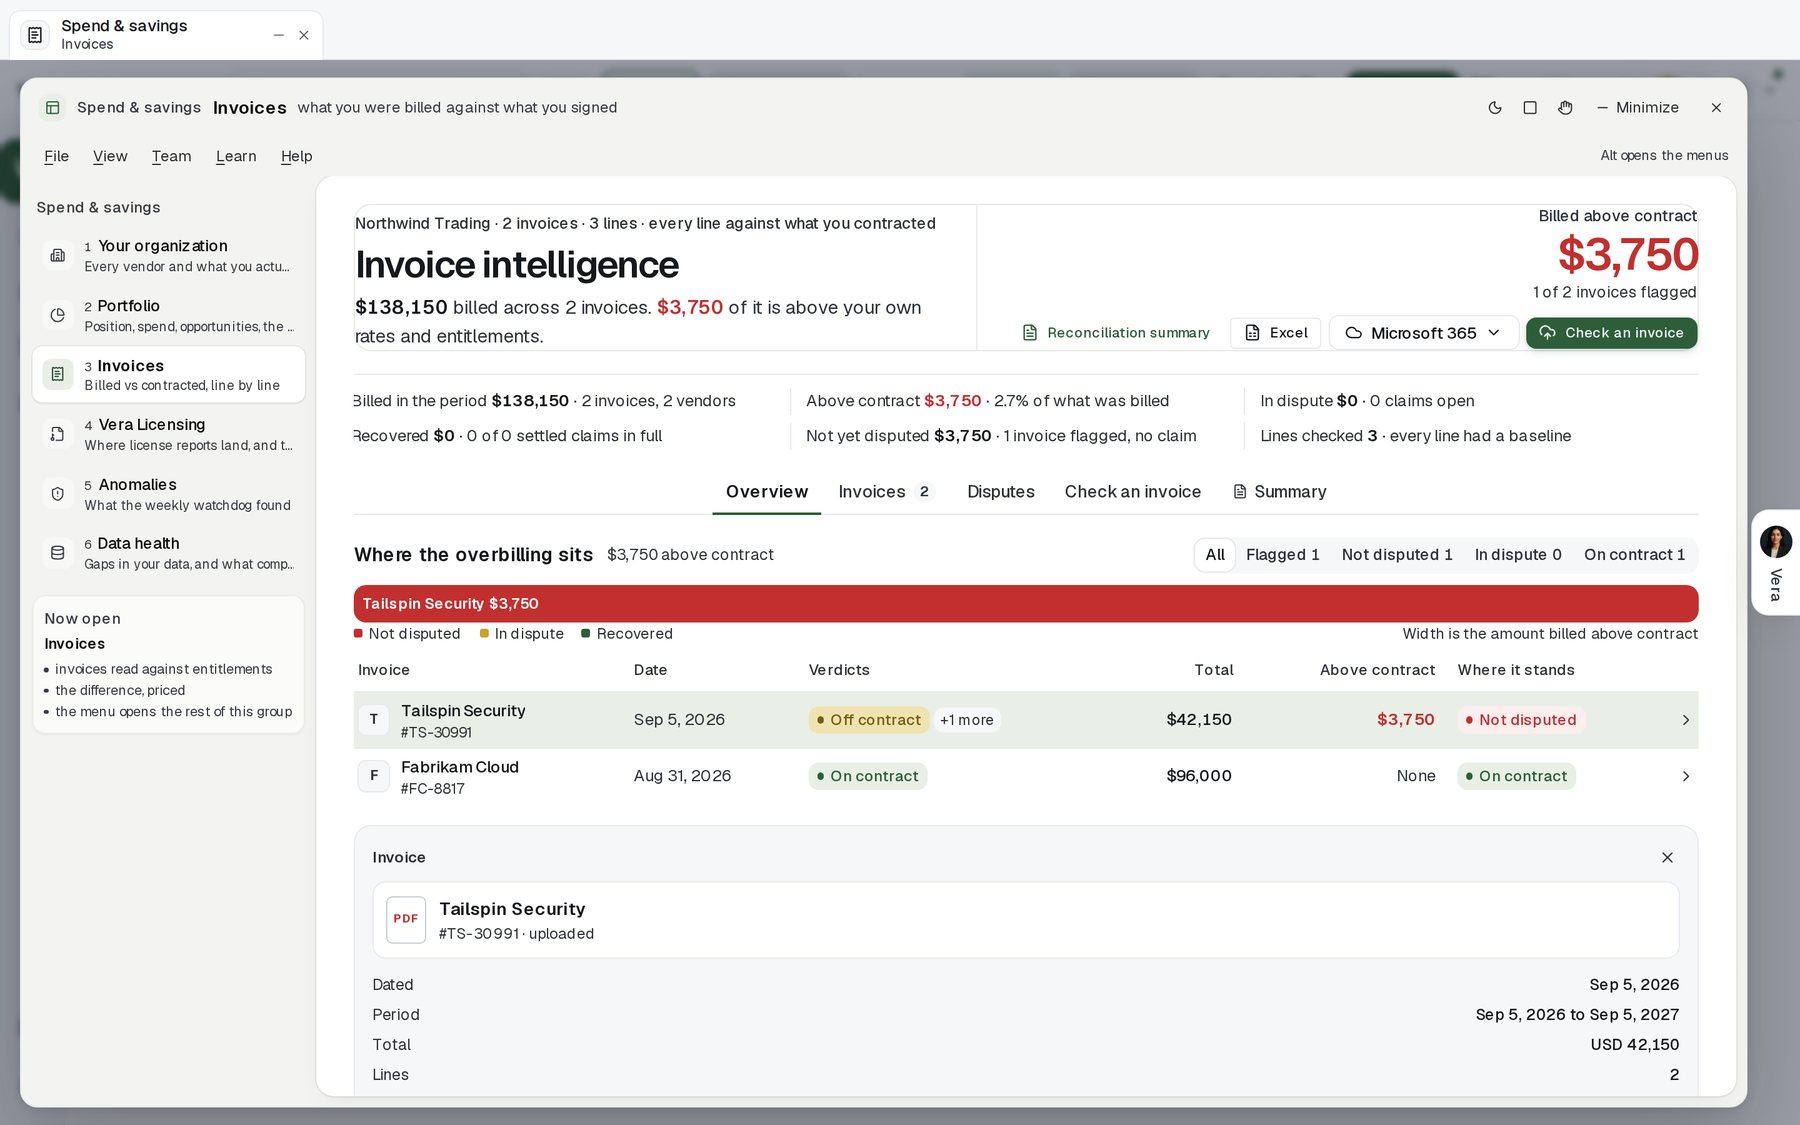
Task: Toggle dark mode moon icon
Action: point(1495,108)
